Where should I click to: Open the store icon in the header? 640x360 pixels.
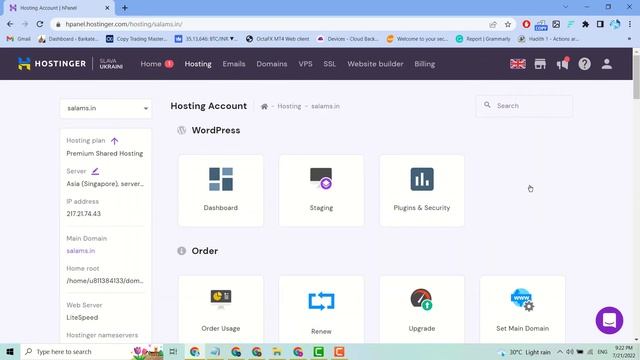point(540,64)
